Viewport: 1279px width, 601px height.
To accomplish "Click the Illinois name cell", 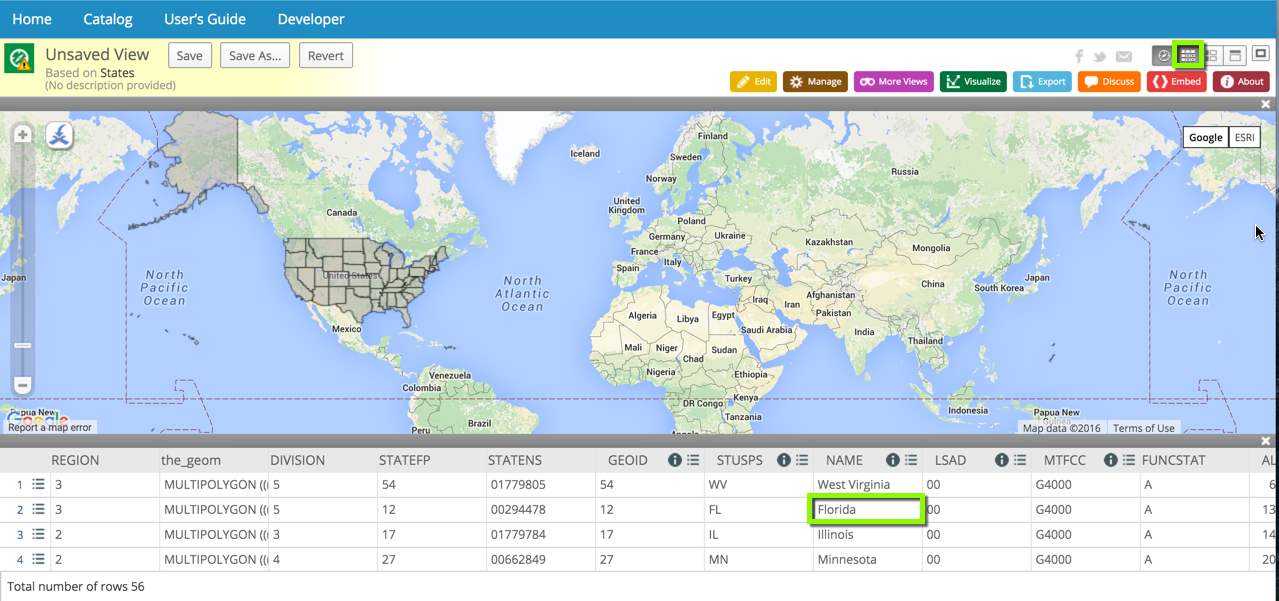I will (x=866, y=535).
